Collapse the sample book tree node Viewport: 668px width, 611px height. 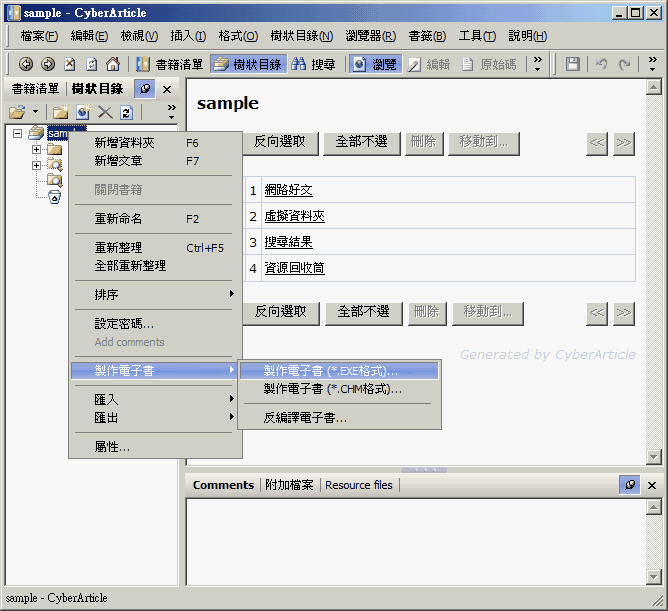pos(18,133)
